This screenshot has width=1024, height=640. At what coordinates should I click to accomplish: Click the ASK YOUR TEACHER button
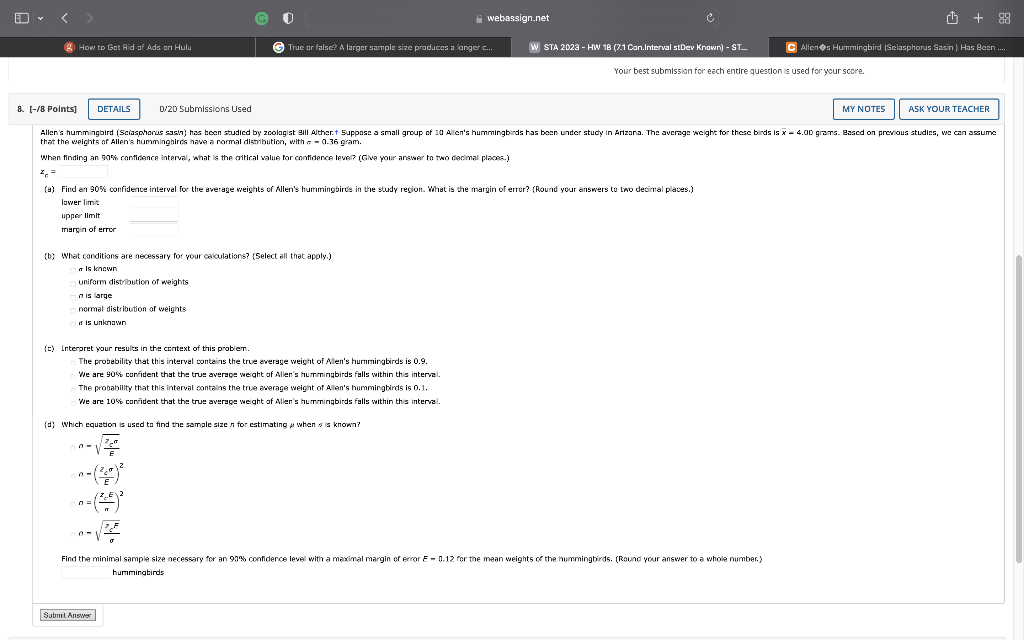coord(948,109)
